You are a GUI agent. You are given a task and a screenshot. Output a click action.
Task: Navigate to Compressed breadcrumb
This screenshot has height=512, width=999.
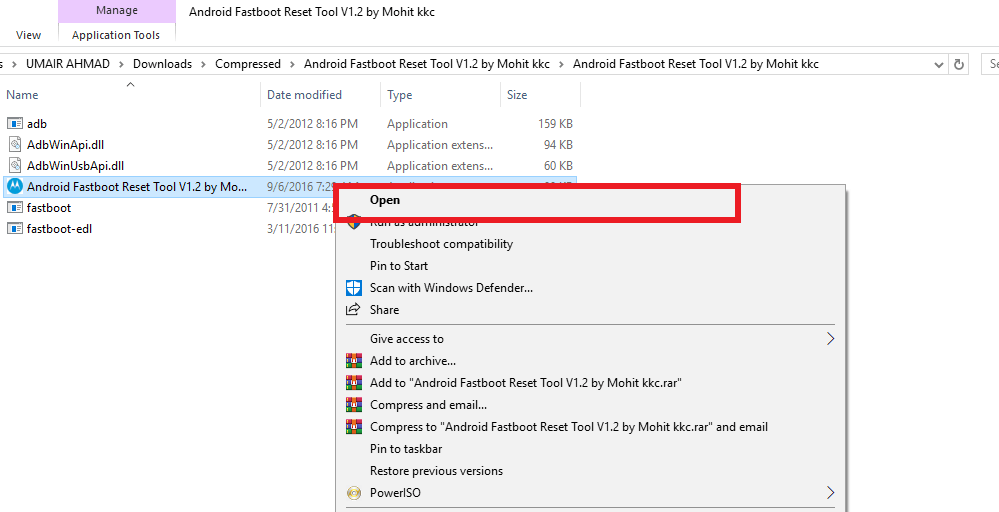(248, 64)
